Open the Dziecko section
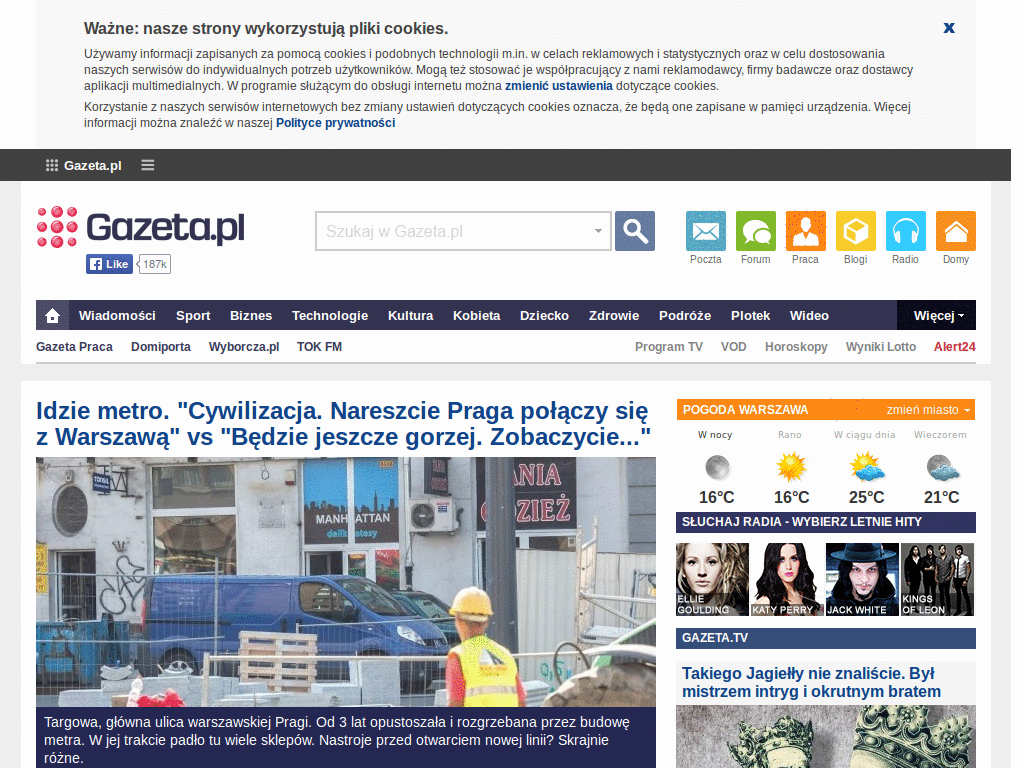The image size is (1024, 768). pos(544,315)
